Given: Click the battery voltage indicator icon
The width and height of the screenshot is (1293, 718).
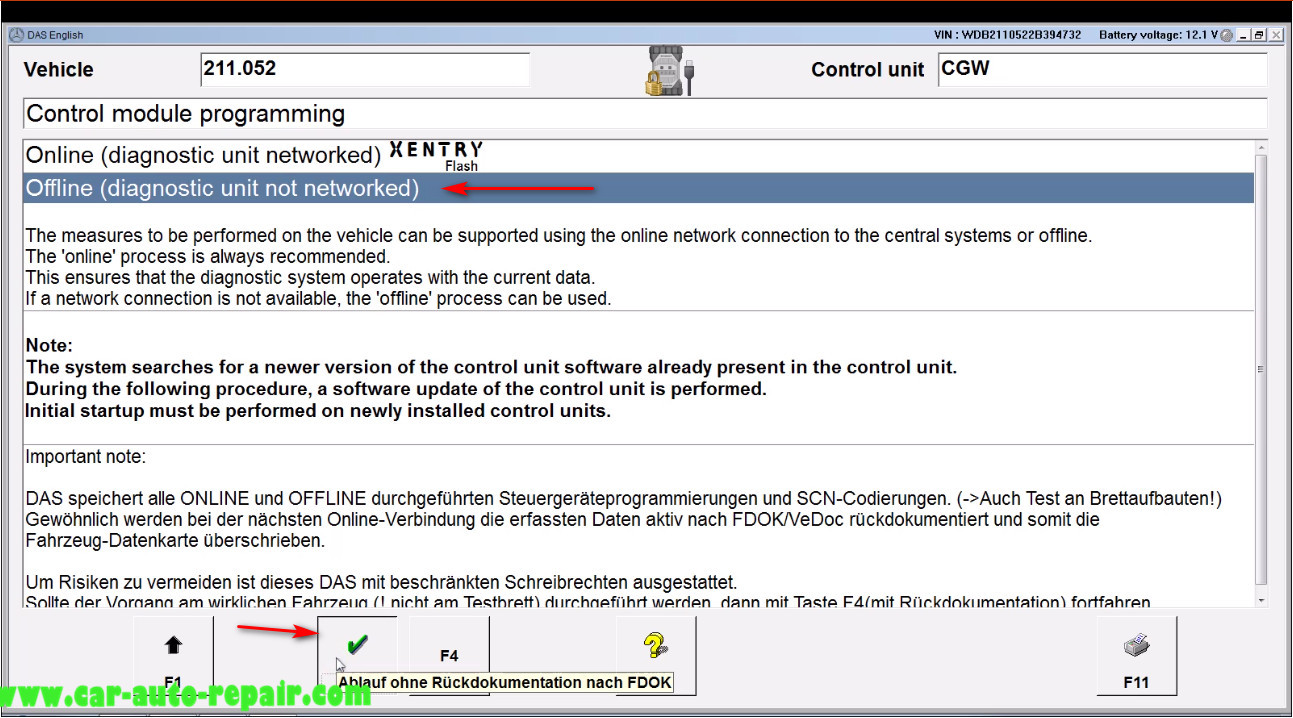Looking at the screenshot, I should pyautogui.click(x=1227, y=35).
